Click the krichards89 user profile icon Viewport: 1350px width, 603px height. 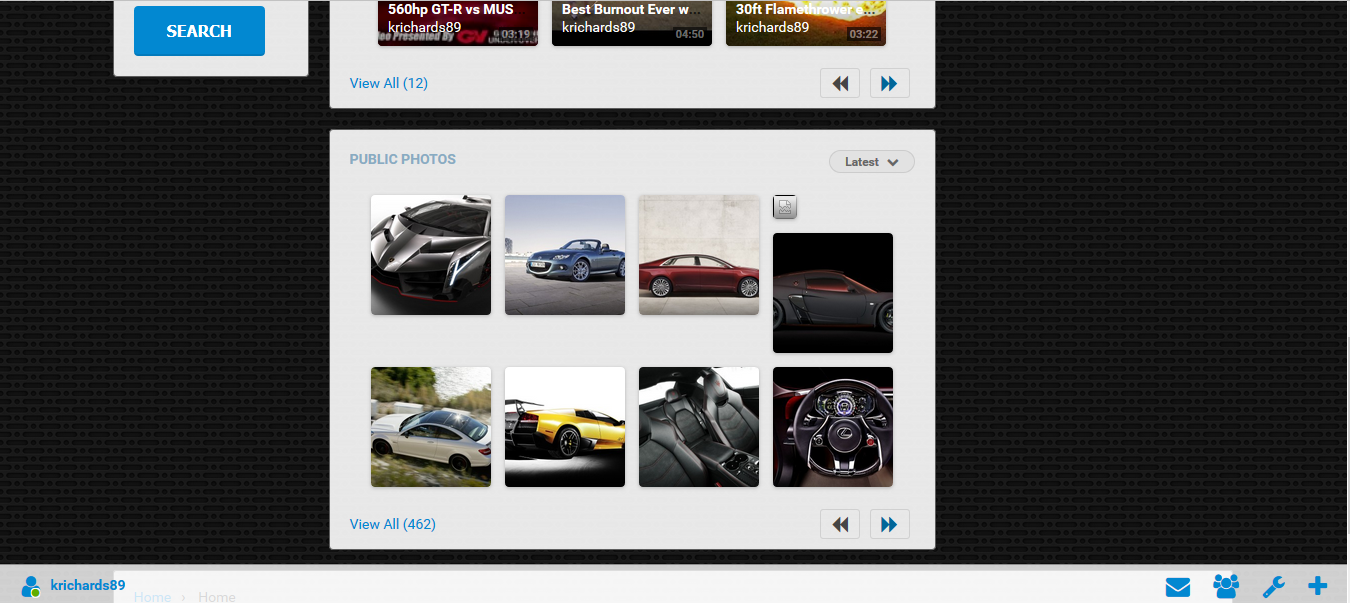[31, 587]
